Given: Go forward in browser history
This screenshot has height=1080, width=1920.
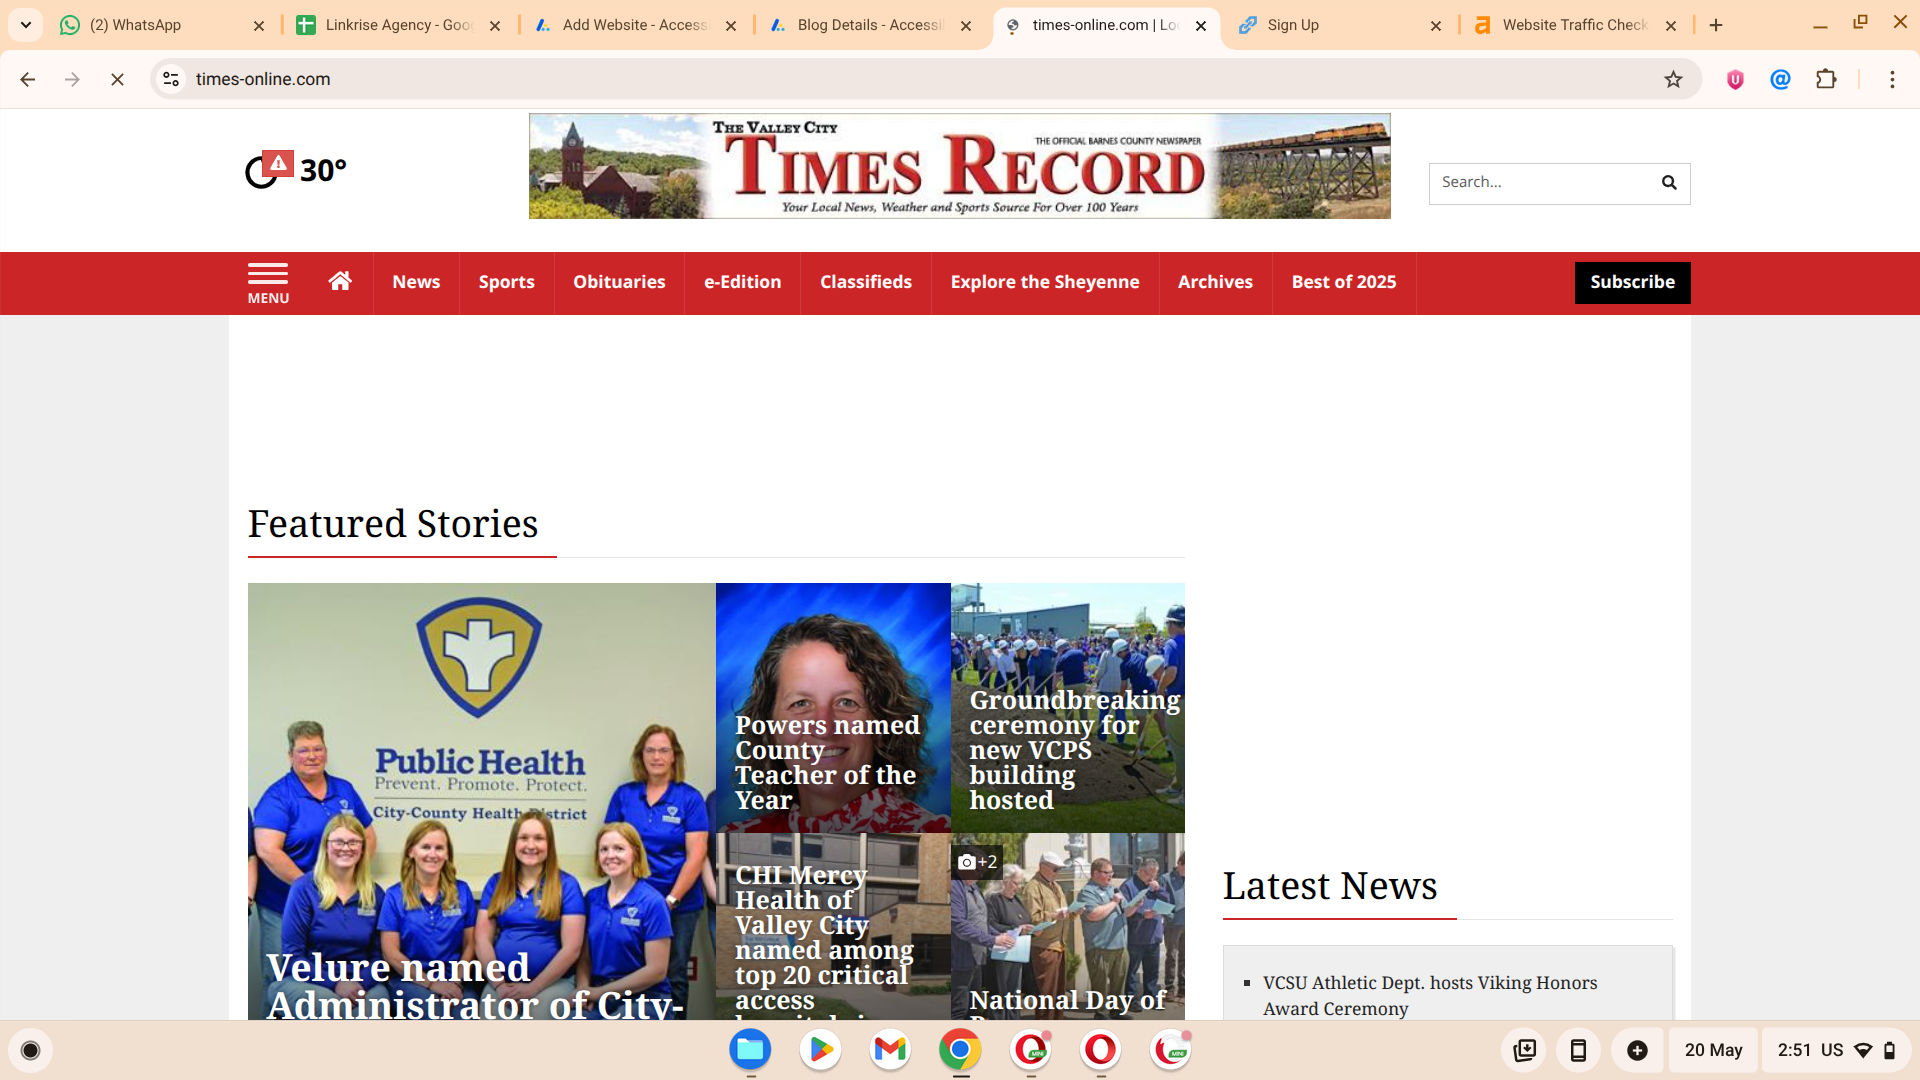Looking at the screenshot, I should 72,79.
